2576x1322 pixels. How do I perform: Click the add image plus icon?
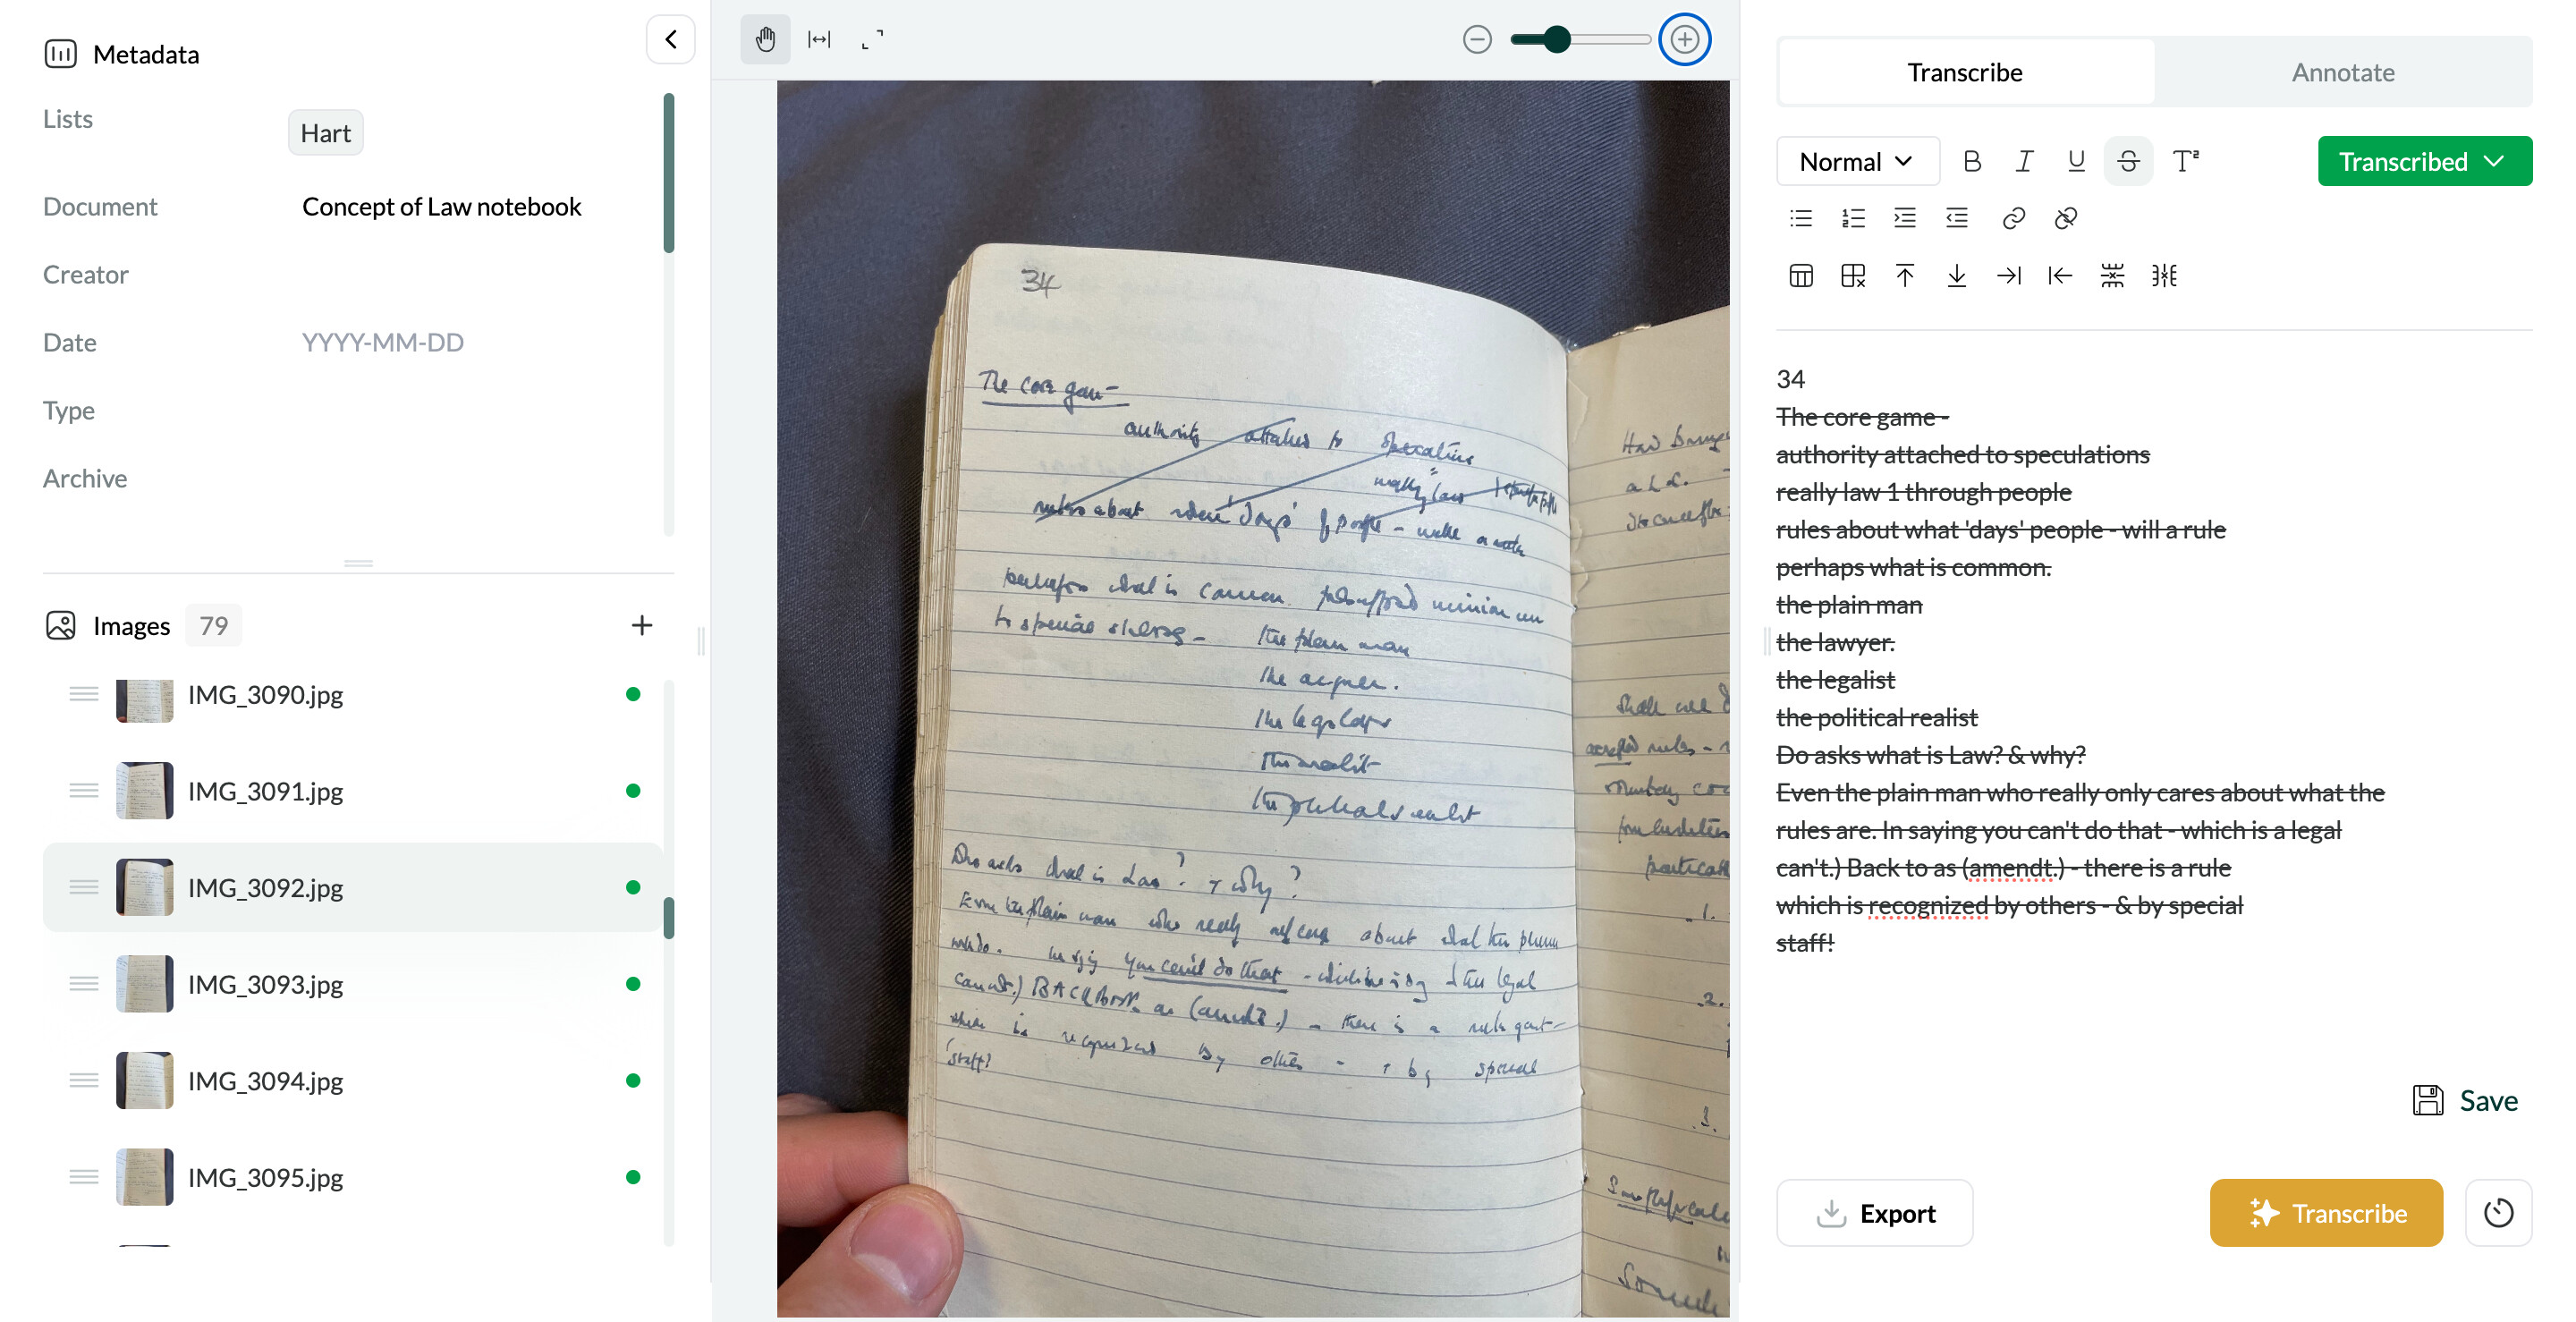coord(642,625)
